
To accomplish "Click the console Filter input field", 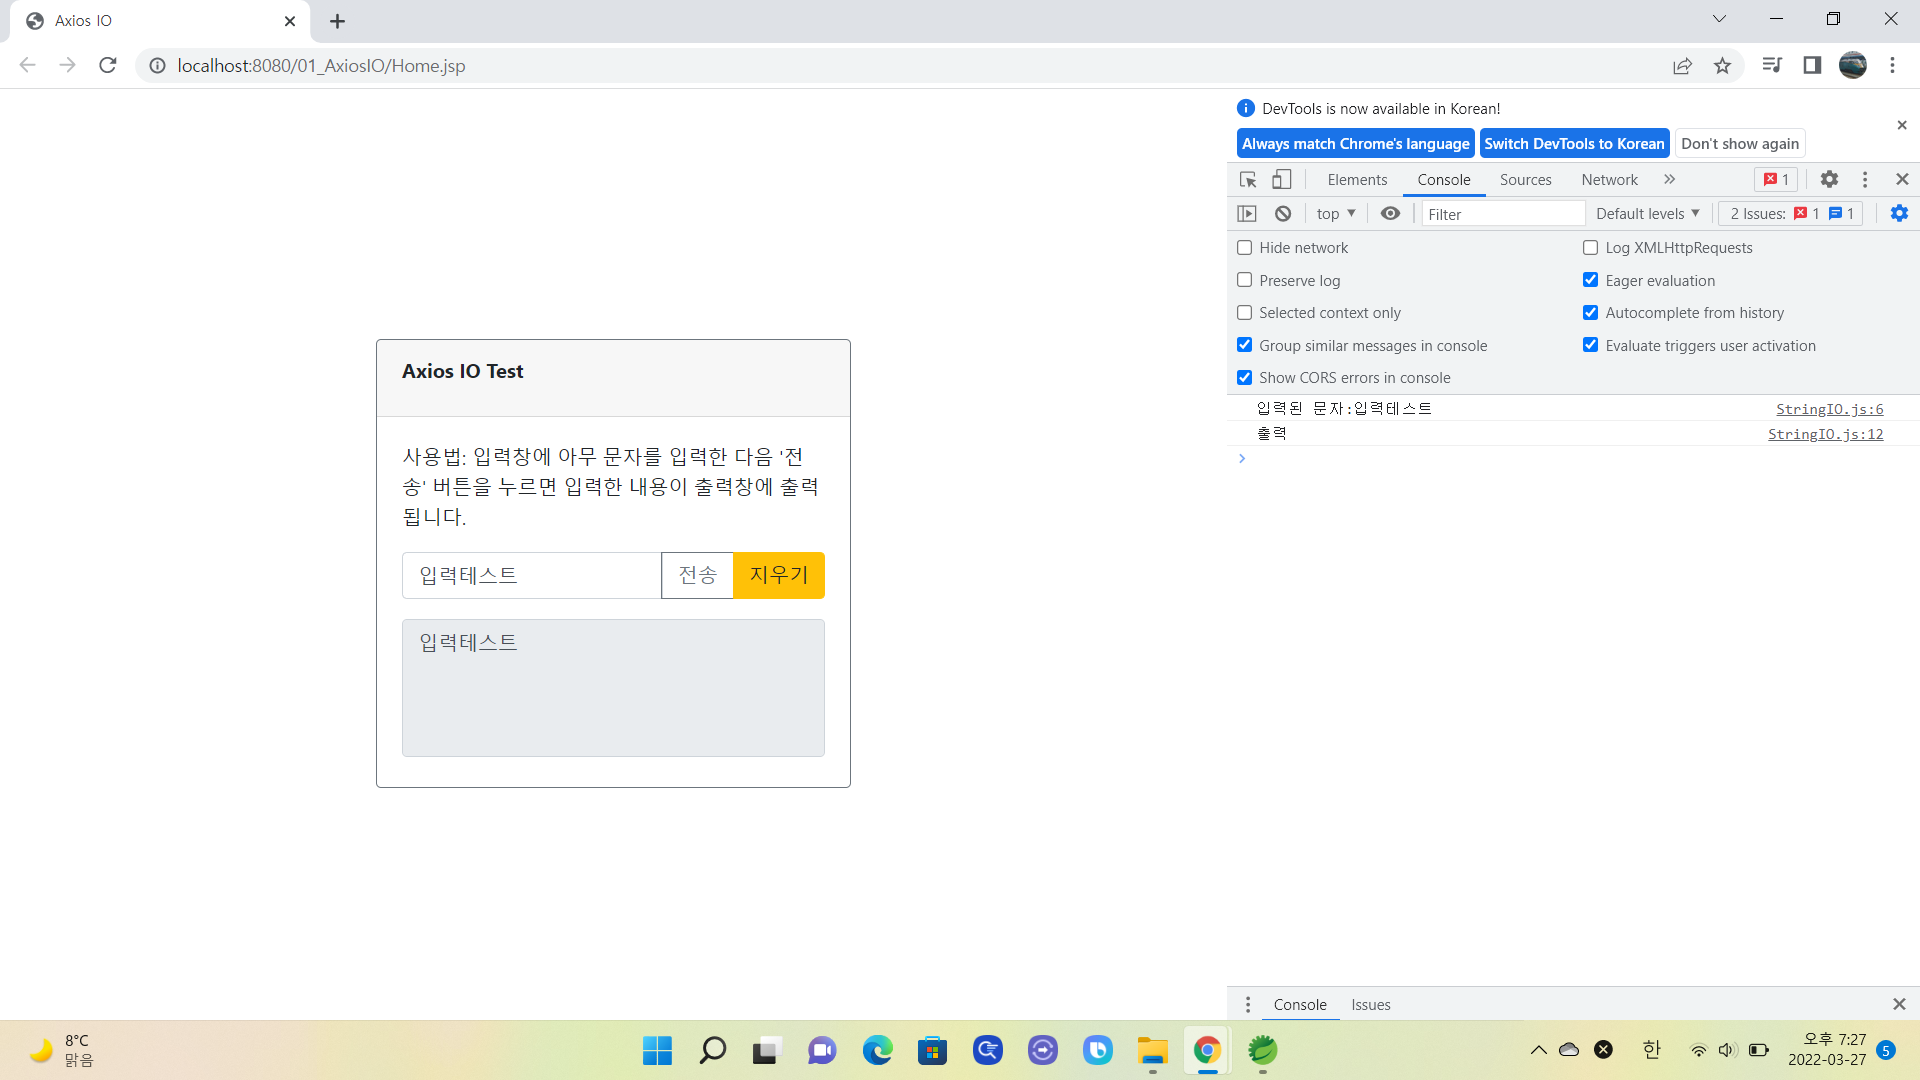I will 1502,214.
